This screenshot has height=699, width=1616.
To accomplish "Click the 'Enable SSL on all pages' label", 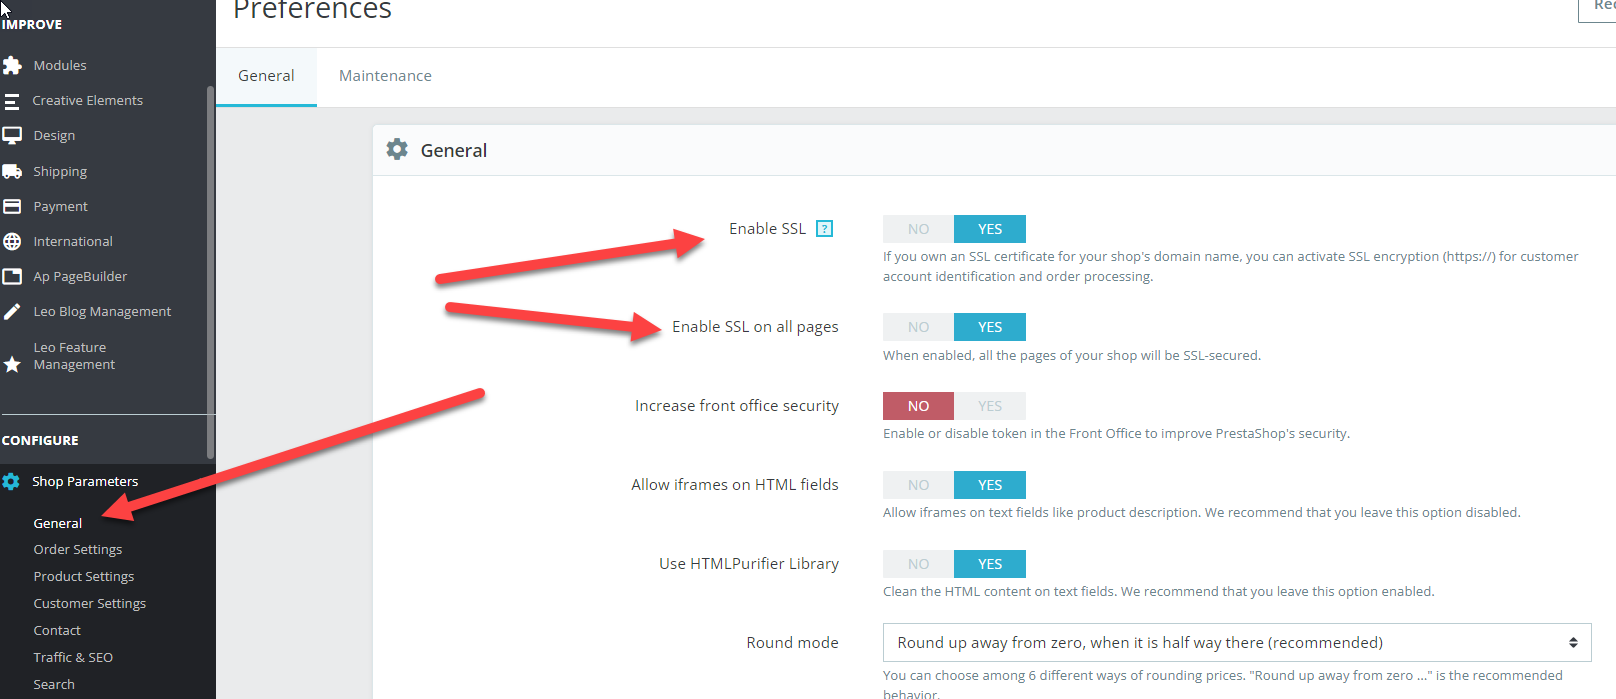I will (x=755, y=327).
